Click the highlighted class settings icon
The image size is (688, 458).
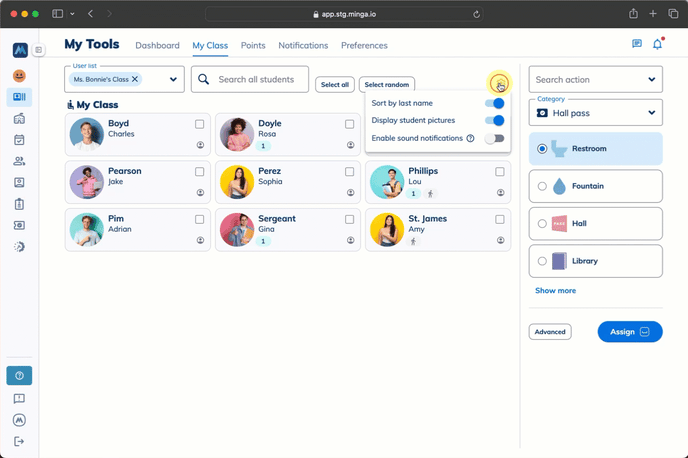point(499,82)
